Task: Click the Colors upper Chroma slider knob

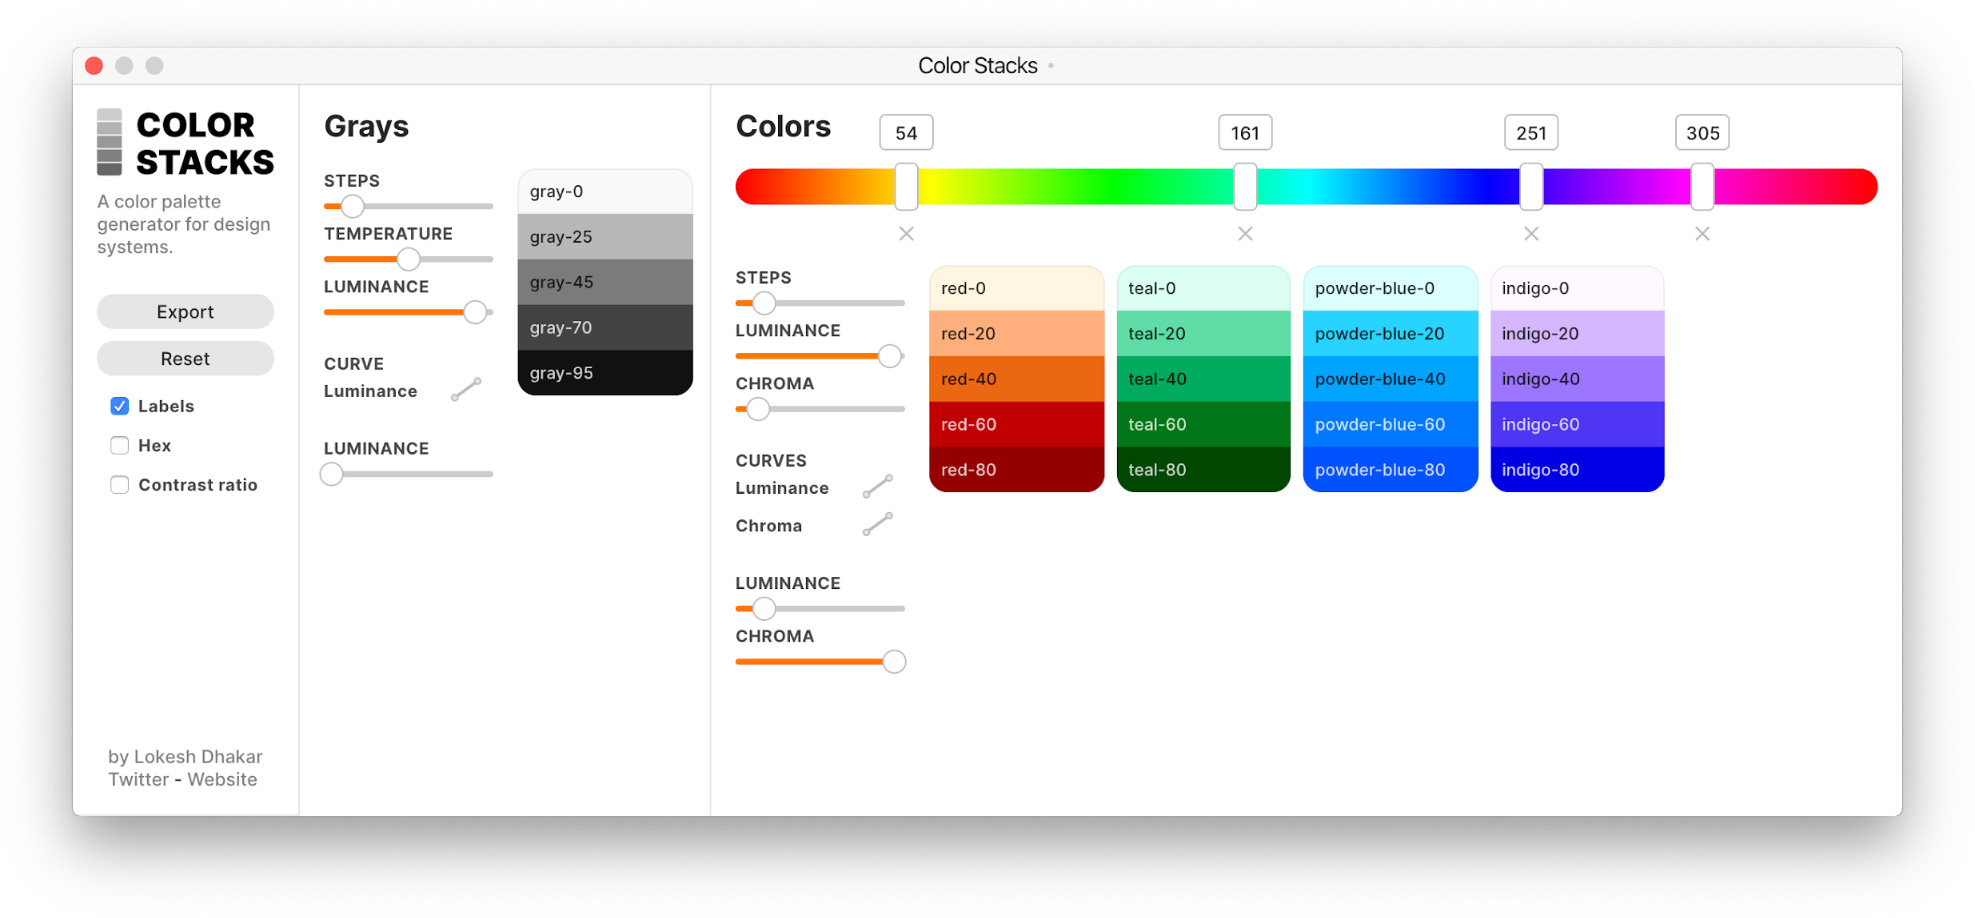Action: 758,409
